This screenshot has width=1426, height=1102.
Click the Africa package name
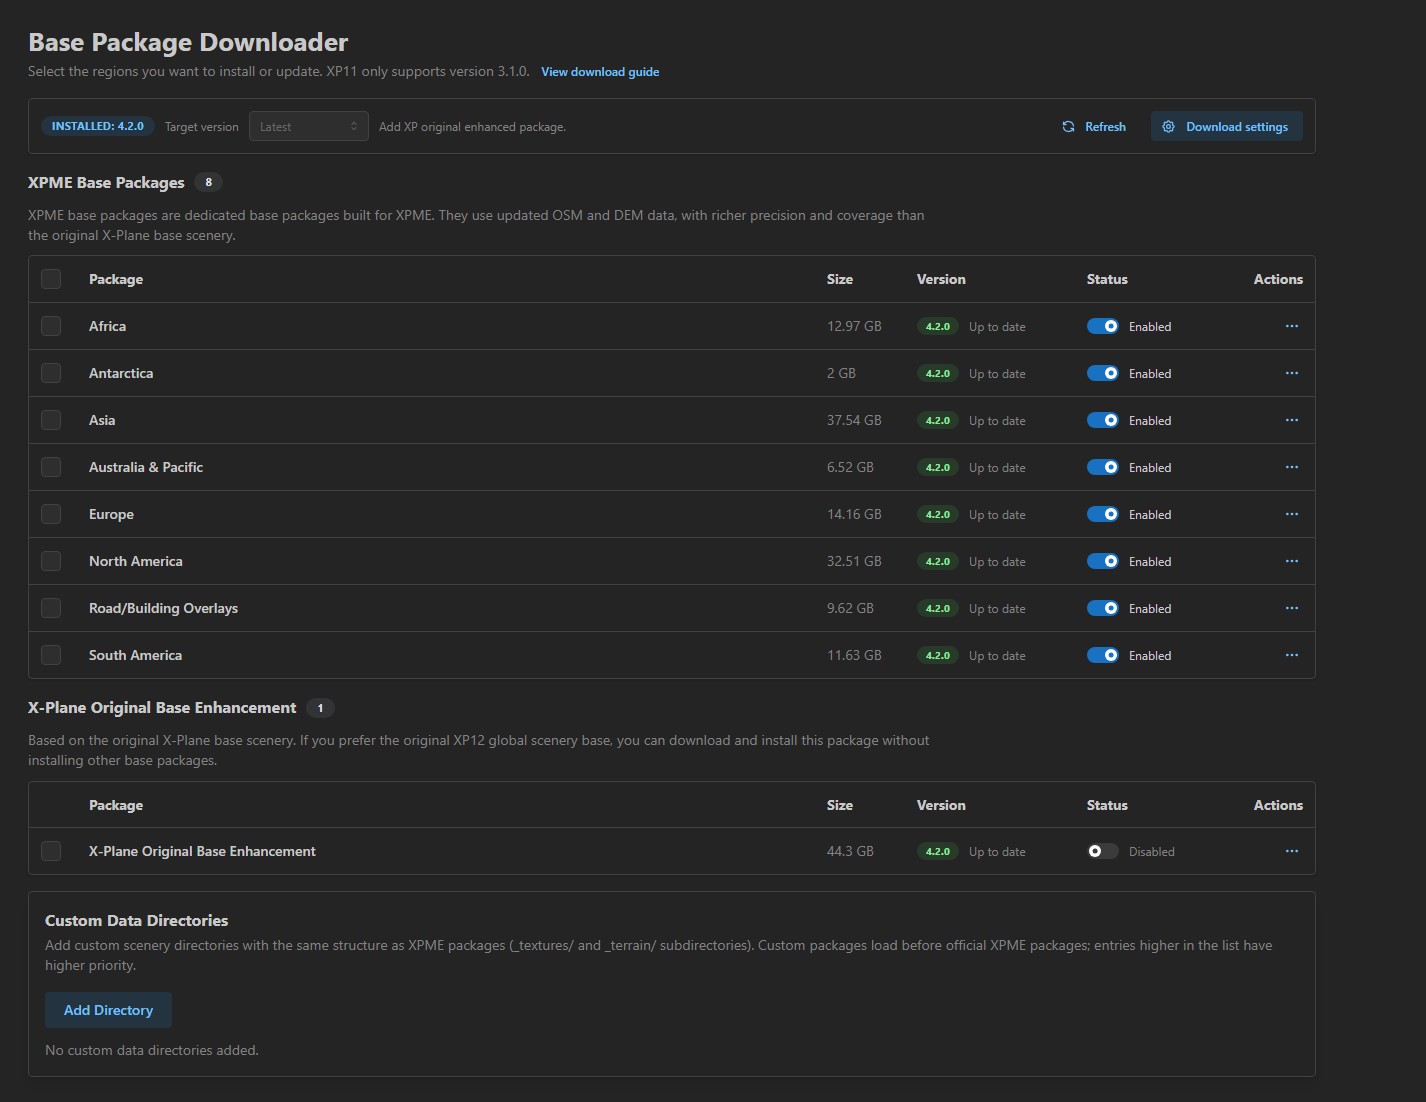(107, 326)
